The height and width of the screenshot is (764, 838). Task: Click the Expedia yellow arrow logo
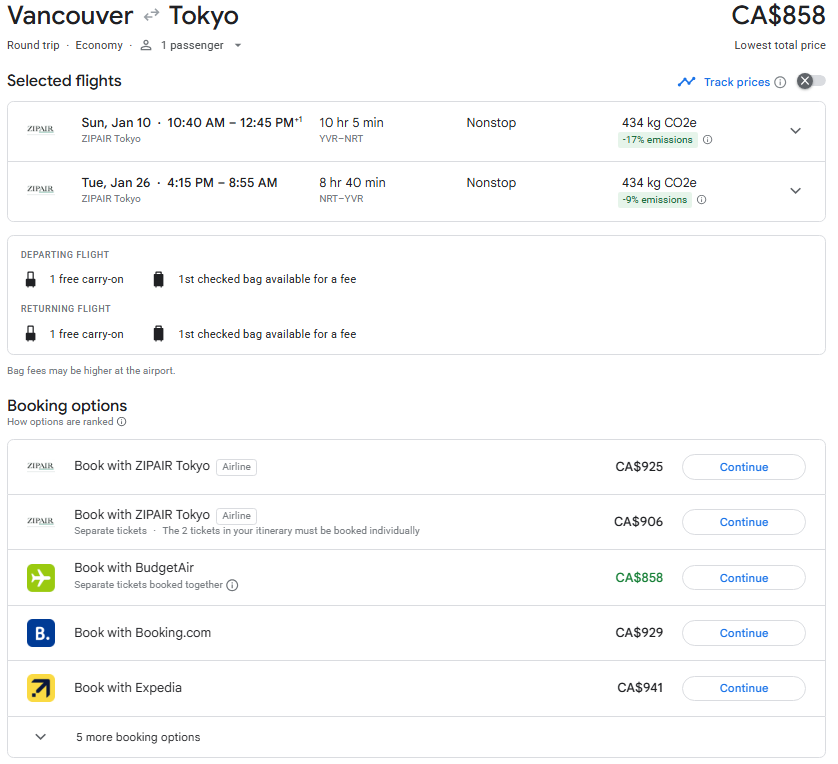click(41, 688)
